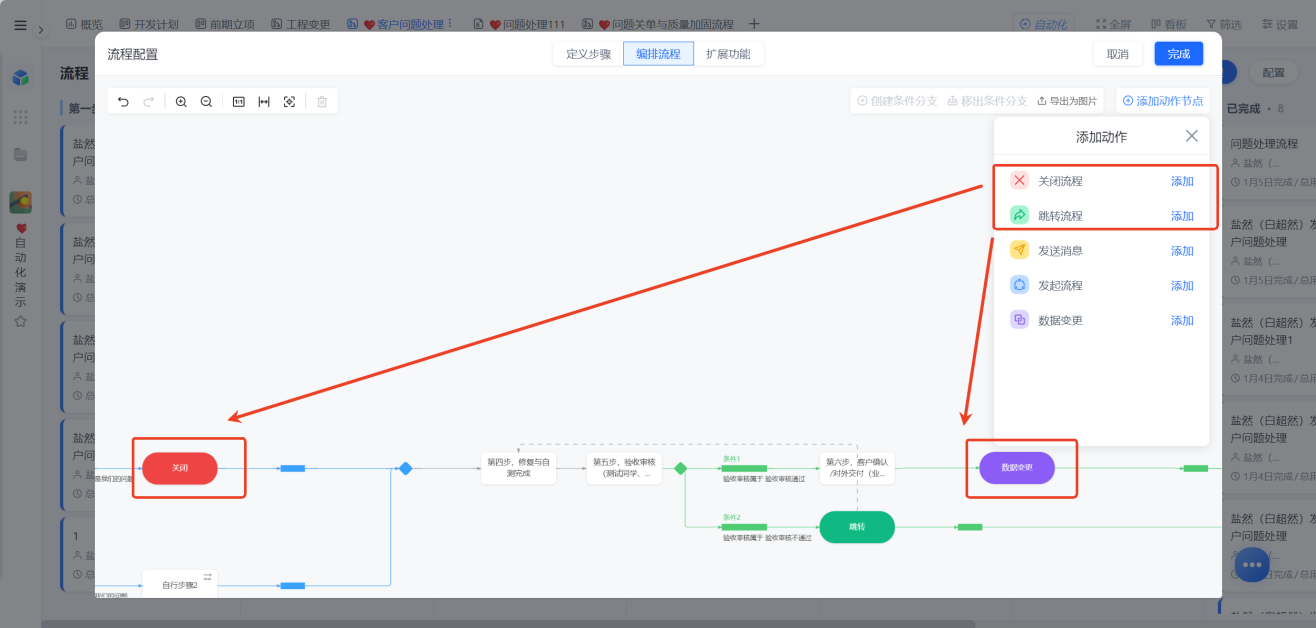Click 添加动作节点 button
Viewport: 1316px width, 628px height.
[x=1162, y=101]
